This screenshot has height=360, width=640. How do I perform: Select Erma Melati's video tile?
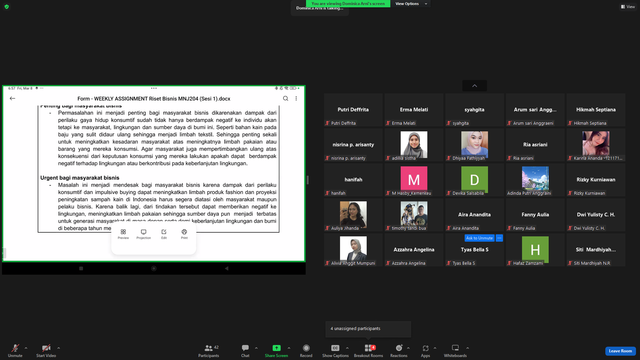tap(413, 110)
